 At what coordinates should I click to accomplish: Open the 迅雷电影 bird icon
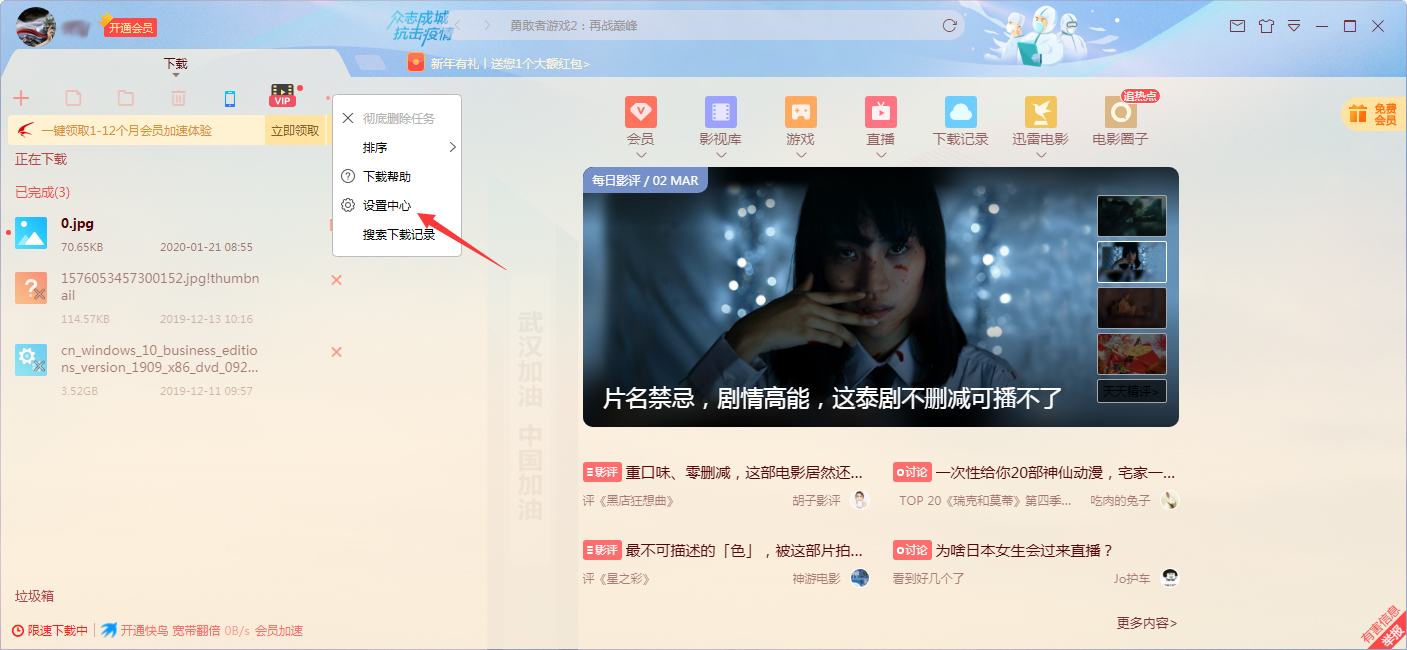coord(1041,111)
